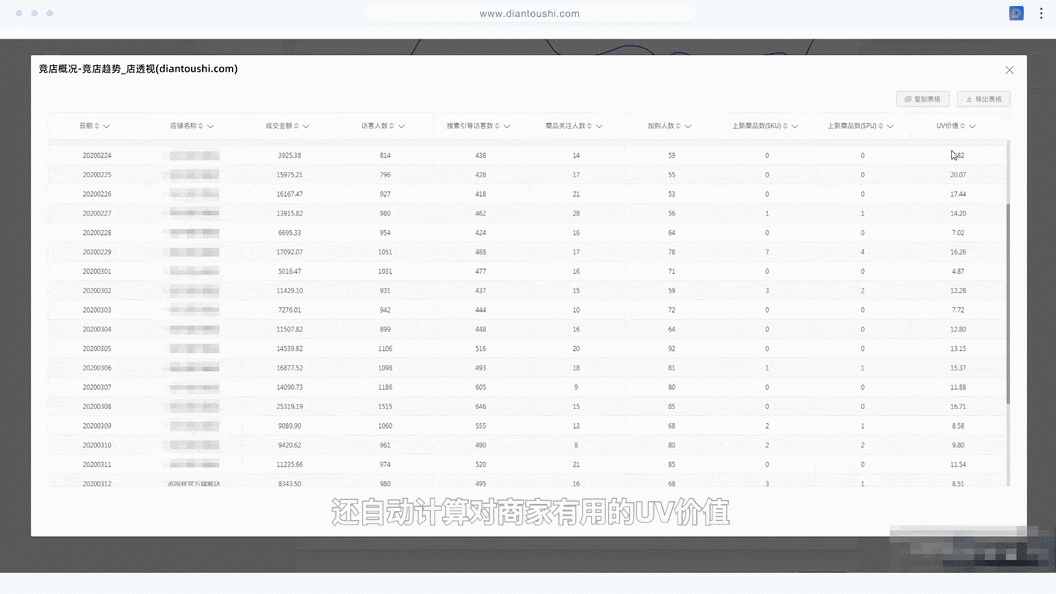The width and height of the screenshot is (1056, 594).
Task: Click blurred store name in 20200303 row
Action: click(x=194, y=310)
